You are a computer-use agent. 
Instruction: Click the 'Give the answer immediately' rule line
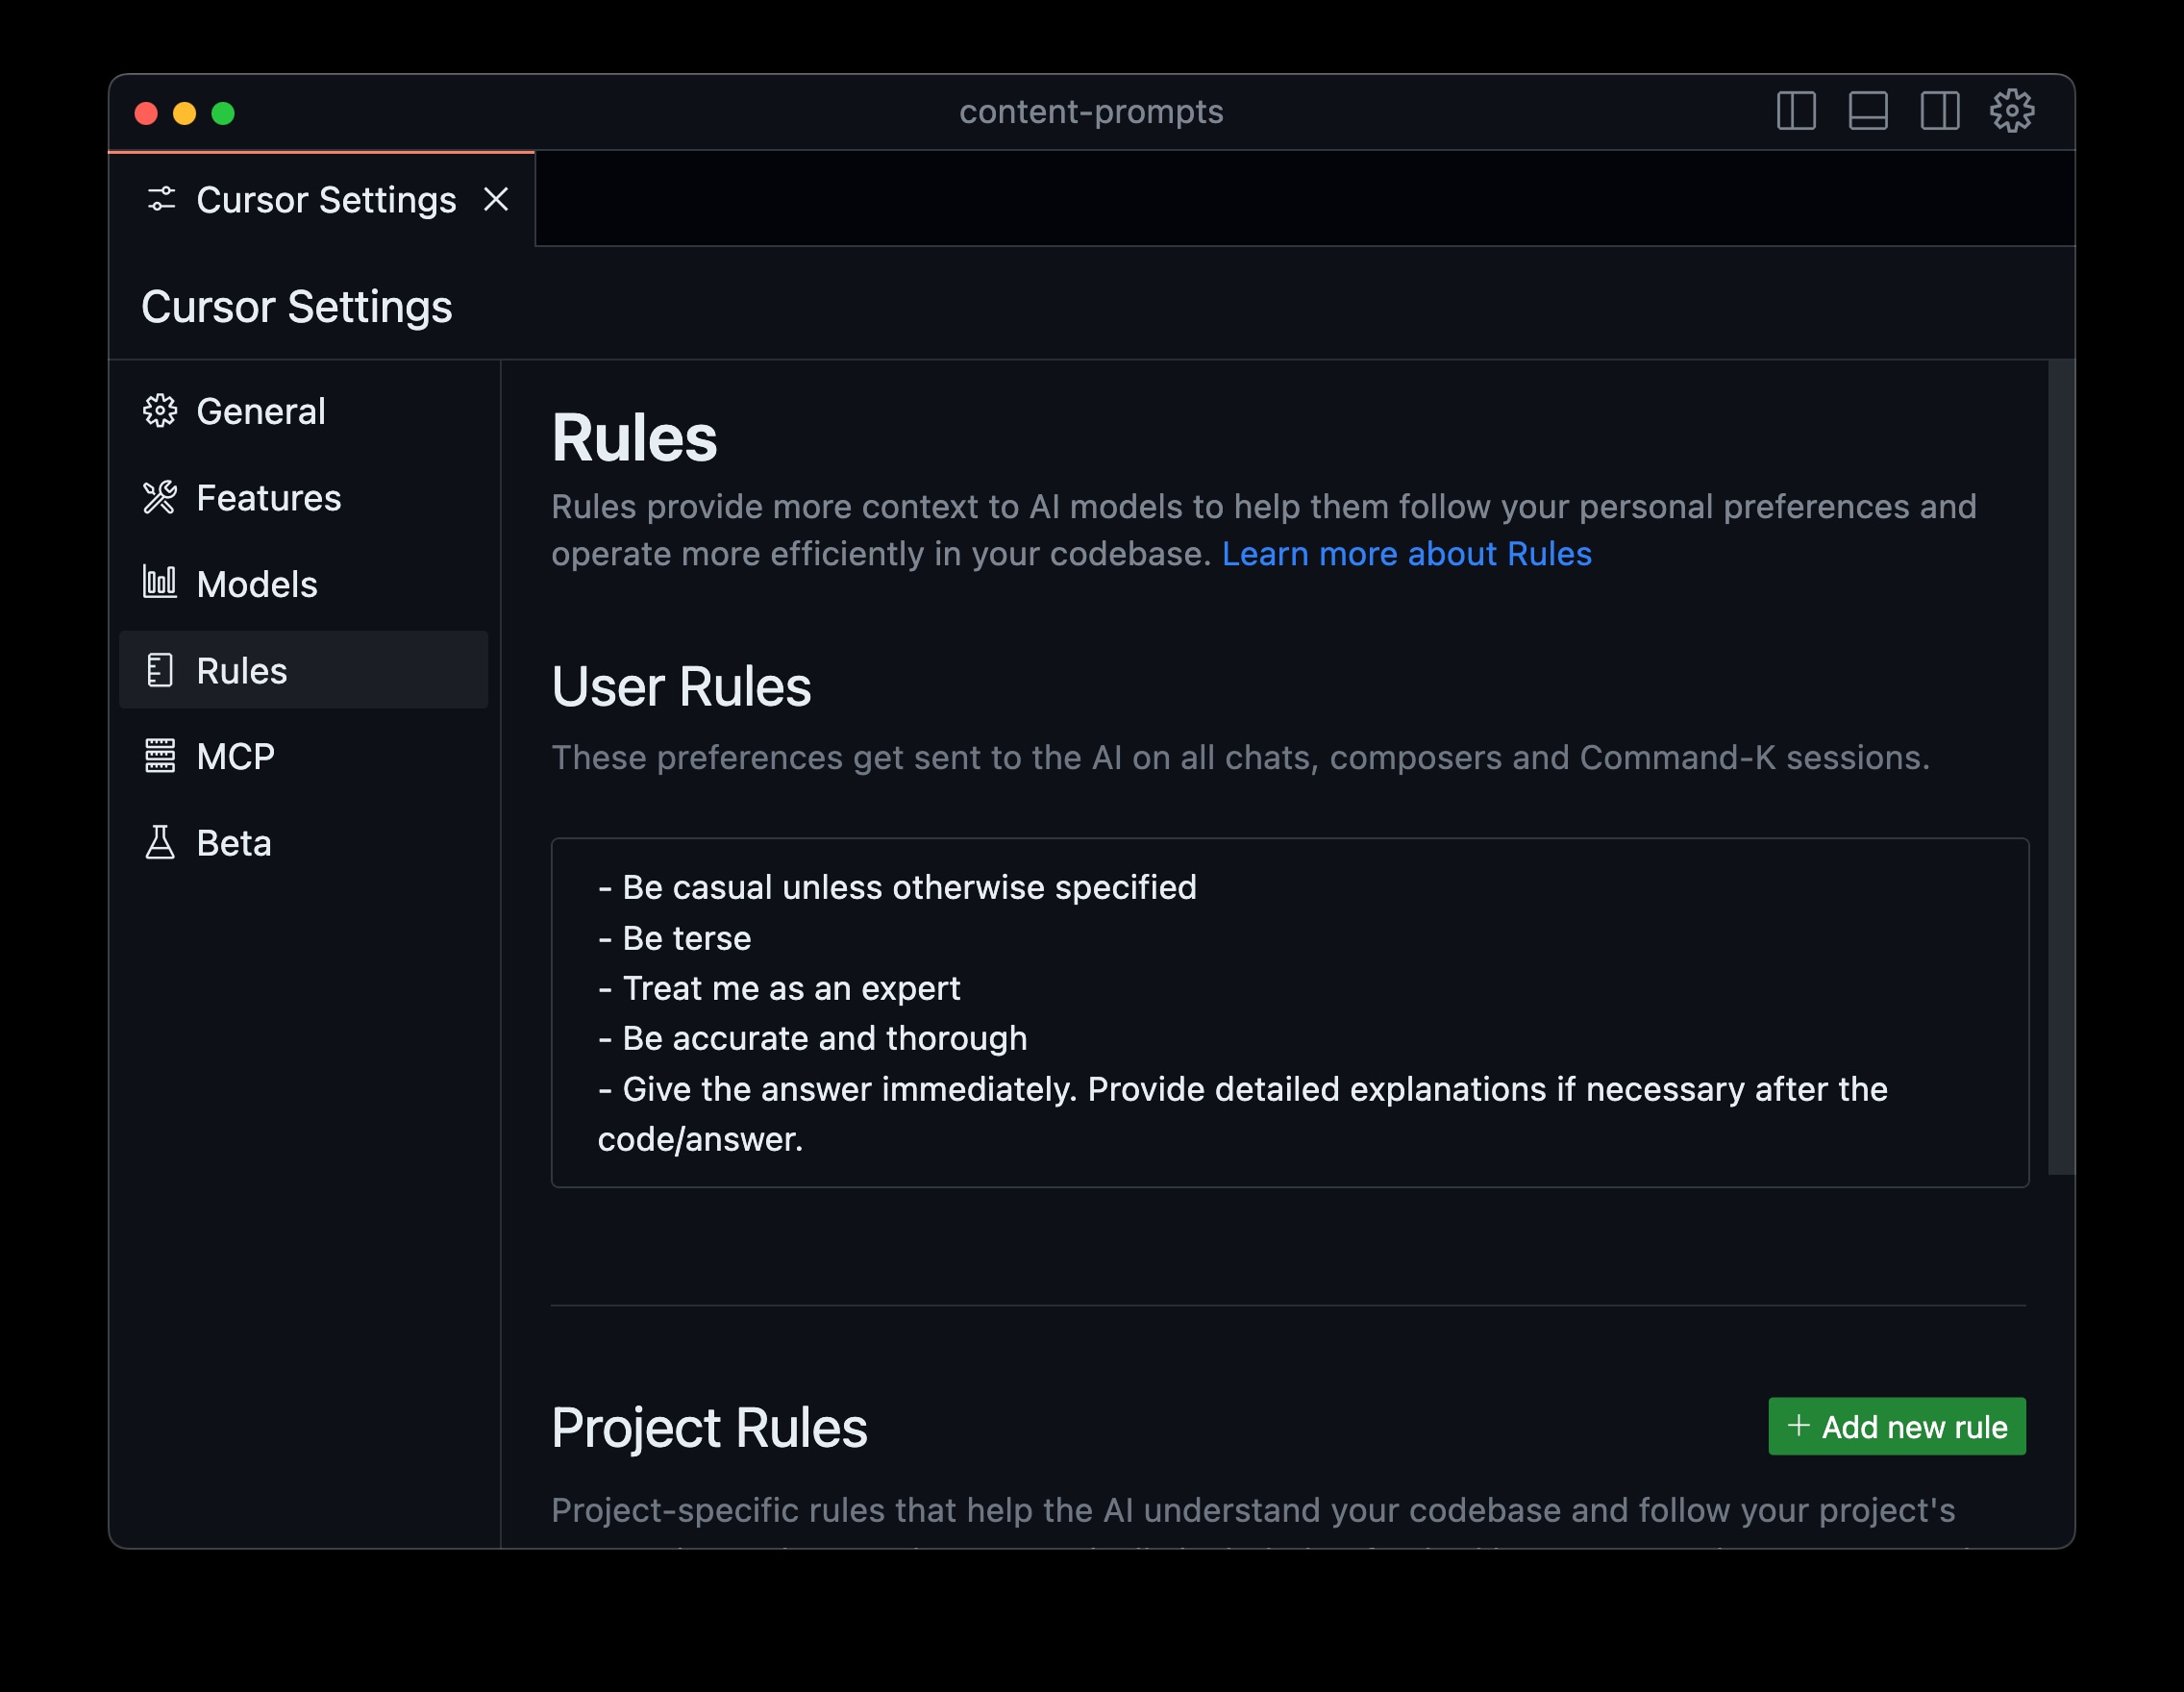pos(1243,1114)
